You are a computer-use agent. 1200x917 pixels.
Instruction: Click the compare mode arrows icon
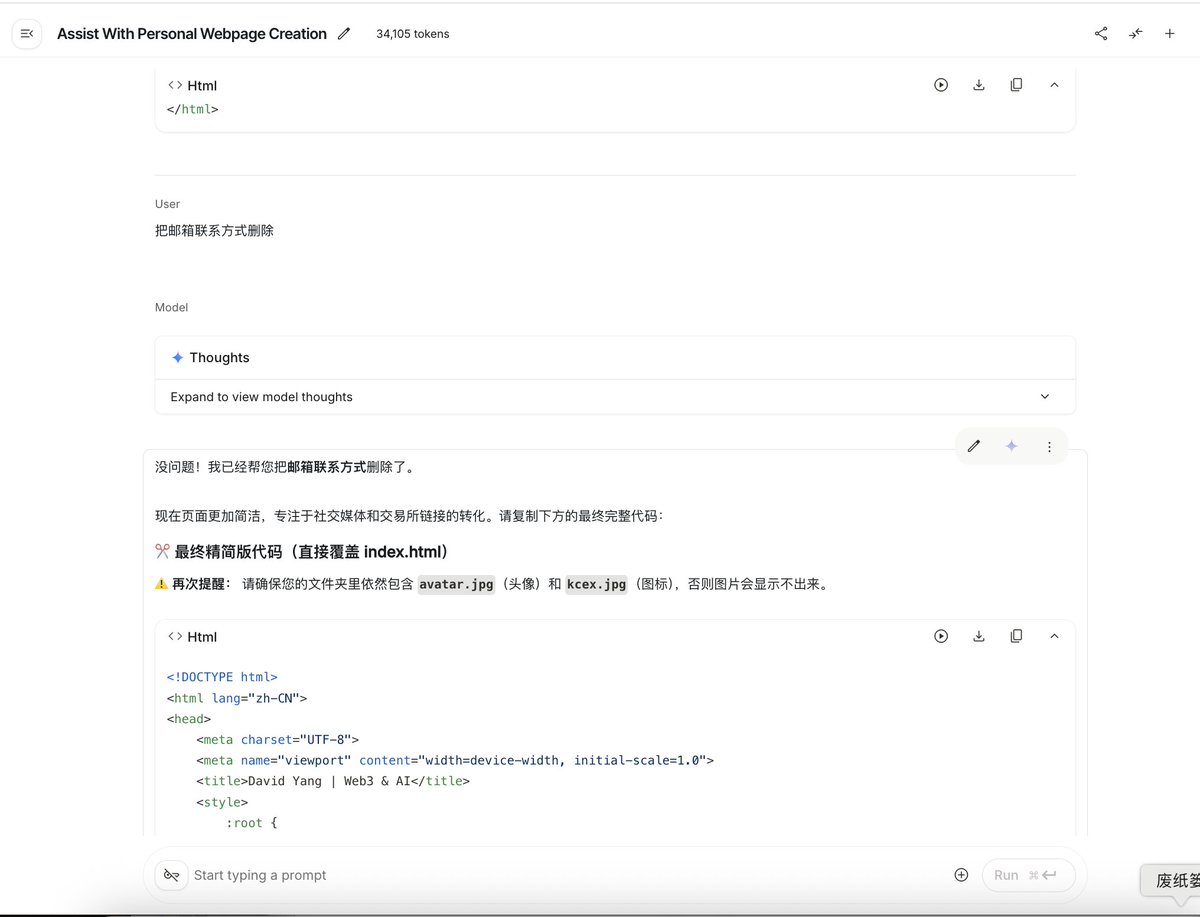tap(1135, 34)
